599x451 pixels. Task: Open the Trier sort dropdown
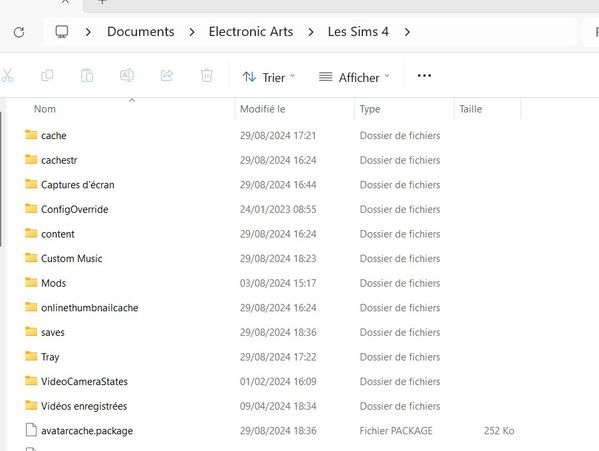[269, 78]
